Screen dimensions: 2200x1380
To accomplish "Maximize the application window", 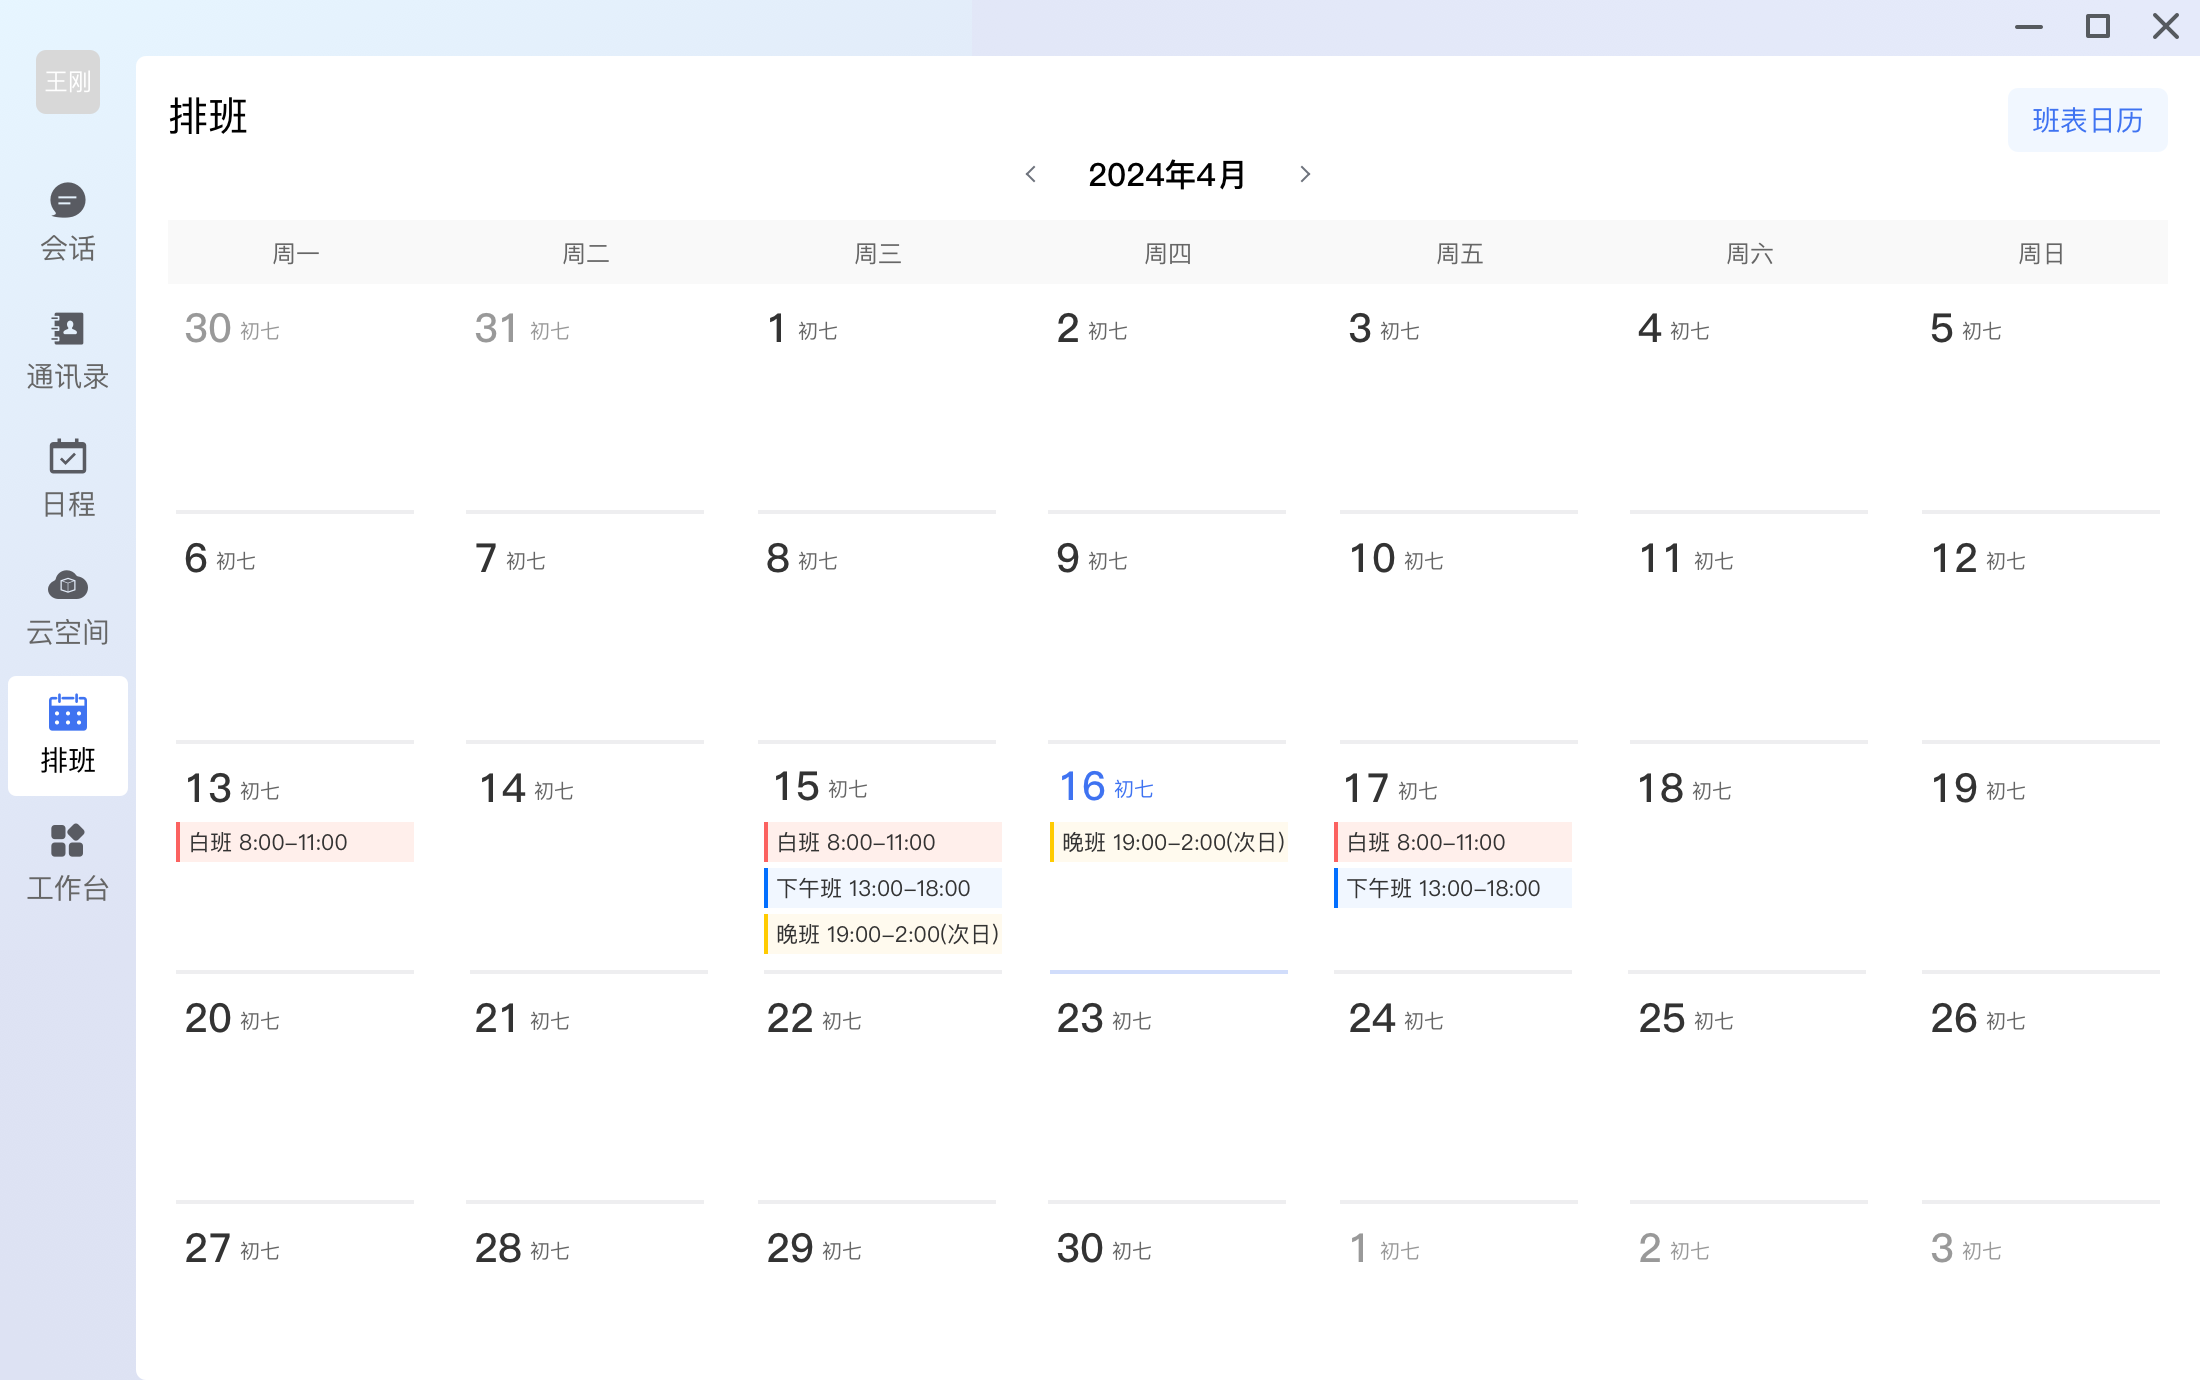I will coord(2097,27).
